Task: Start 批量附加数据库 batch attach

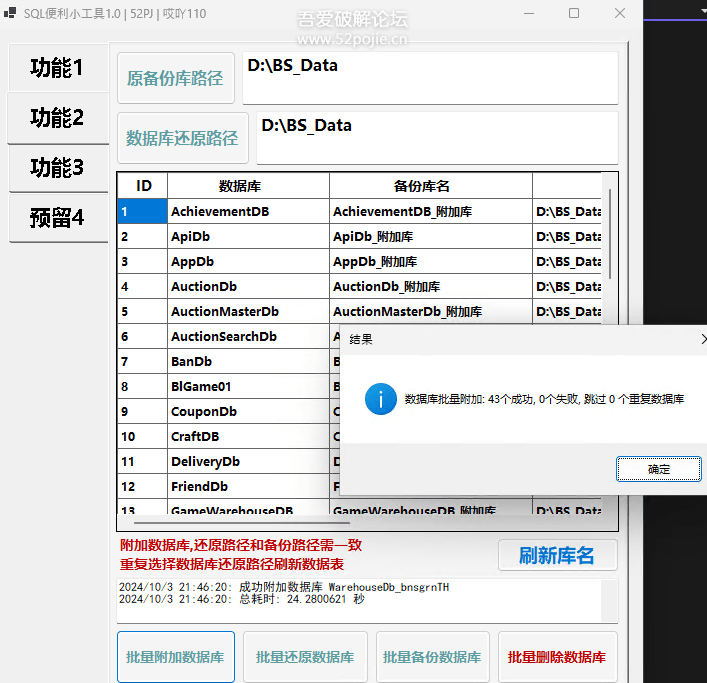Action: 175,657
